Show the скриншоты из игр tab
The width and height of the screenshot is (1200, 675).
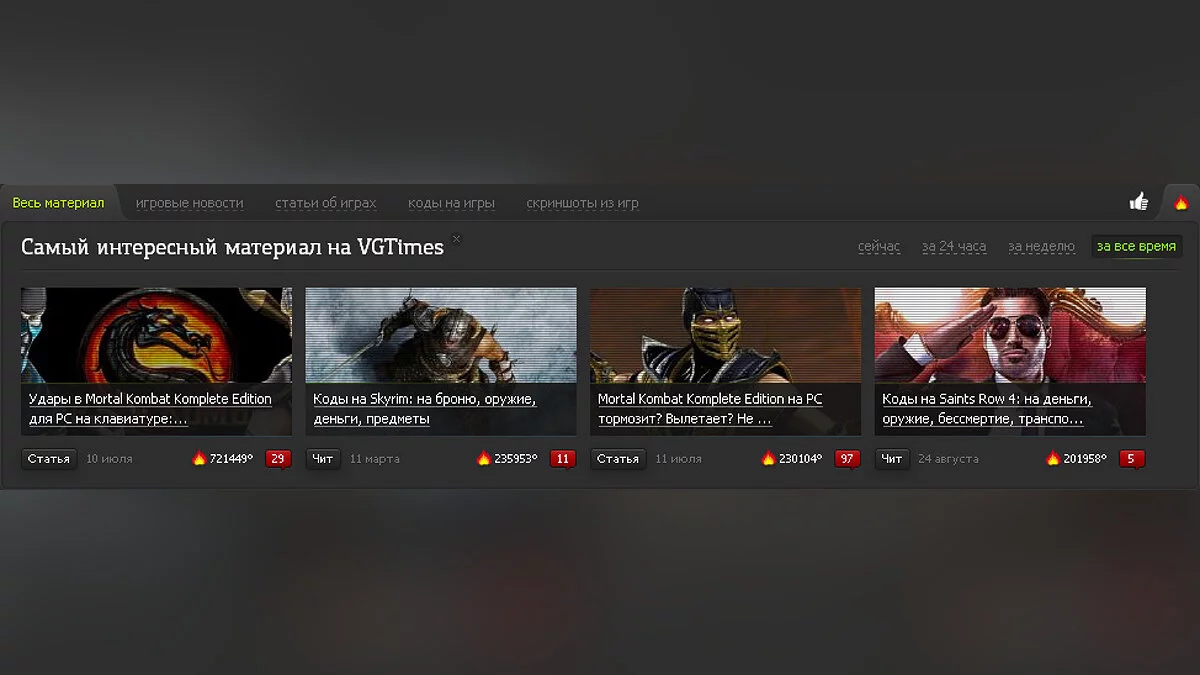point(583,203)
